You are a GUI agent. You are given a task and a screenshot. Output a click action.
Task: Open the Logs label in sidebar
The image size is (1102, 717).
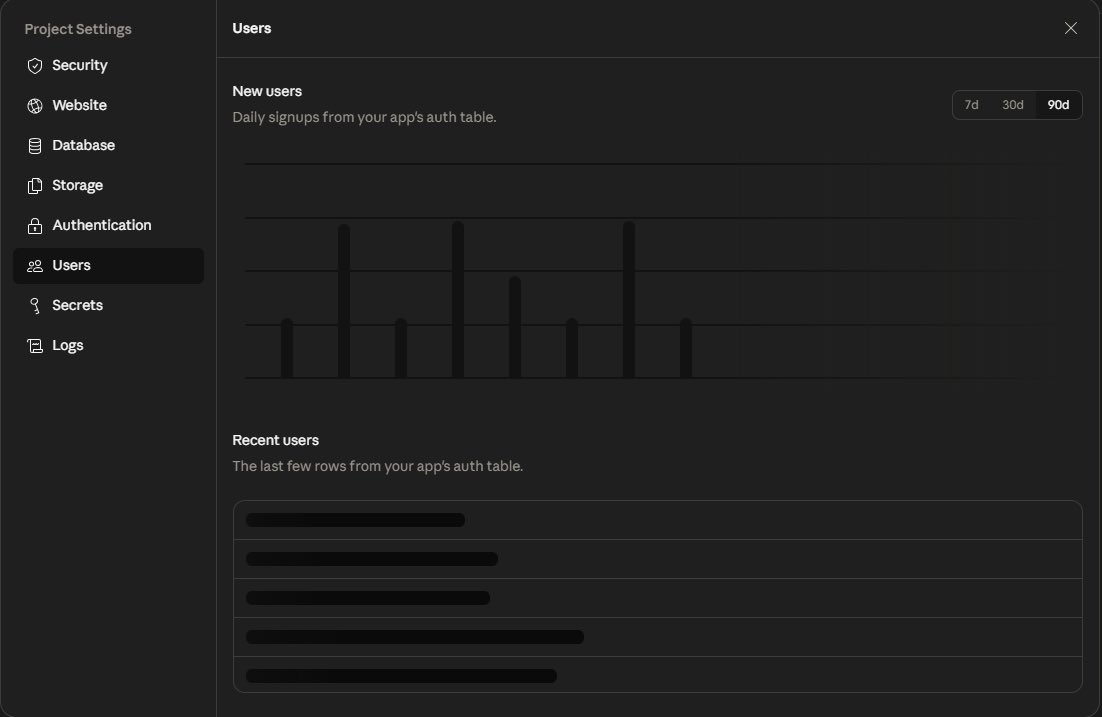tap(68, 346)
